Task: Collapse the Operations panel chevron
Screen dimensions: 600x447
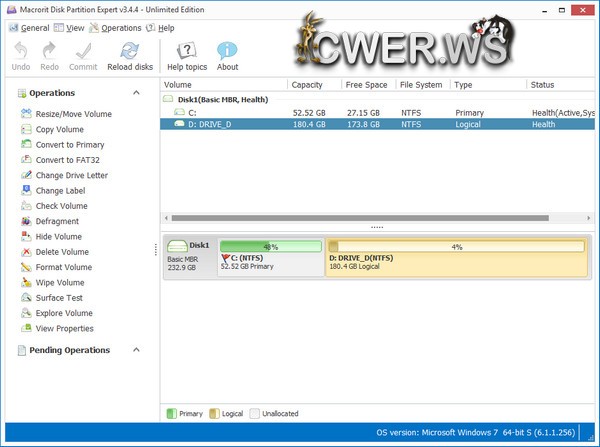Action: 136,93
